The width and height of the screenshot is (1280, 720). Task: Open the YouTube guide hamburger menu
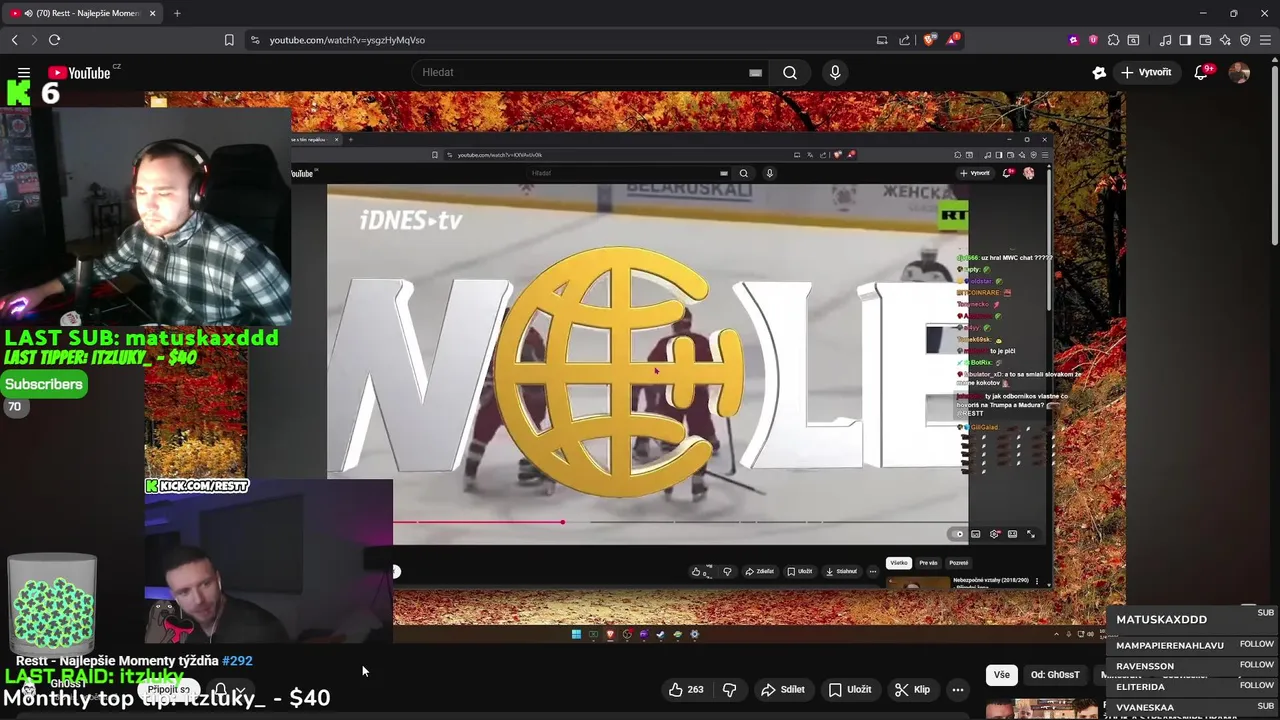pyautogui.click(x=24, y=72)
